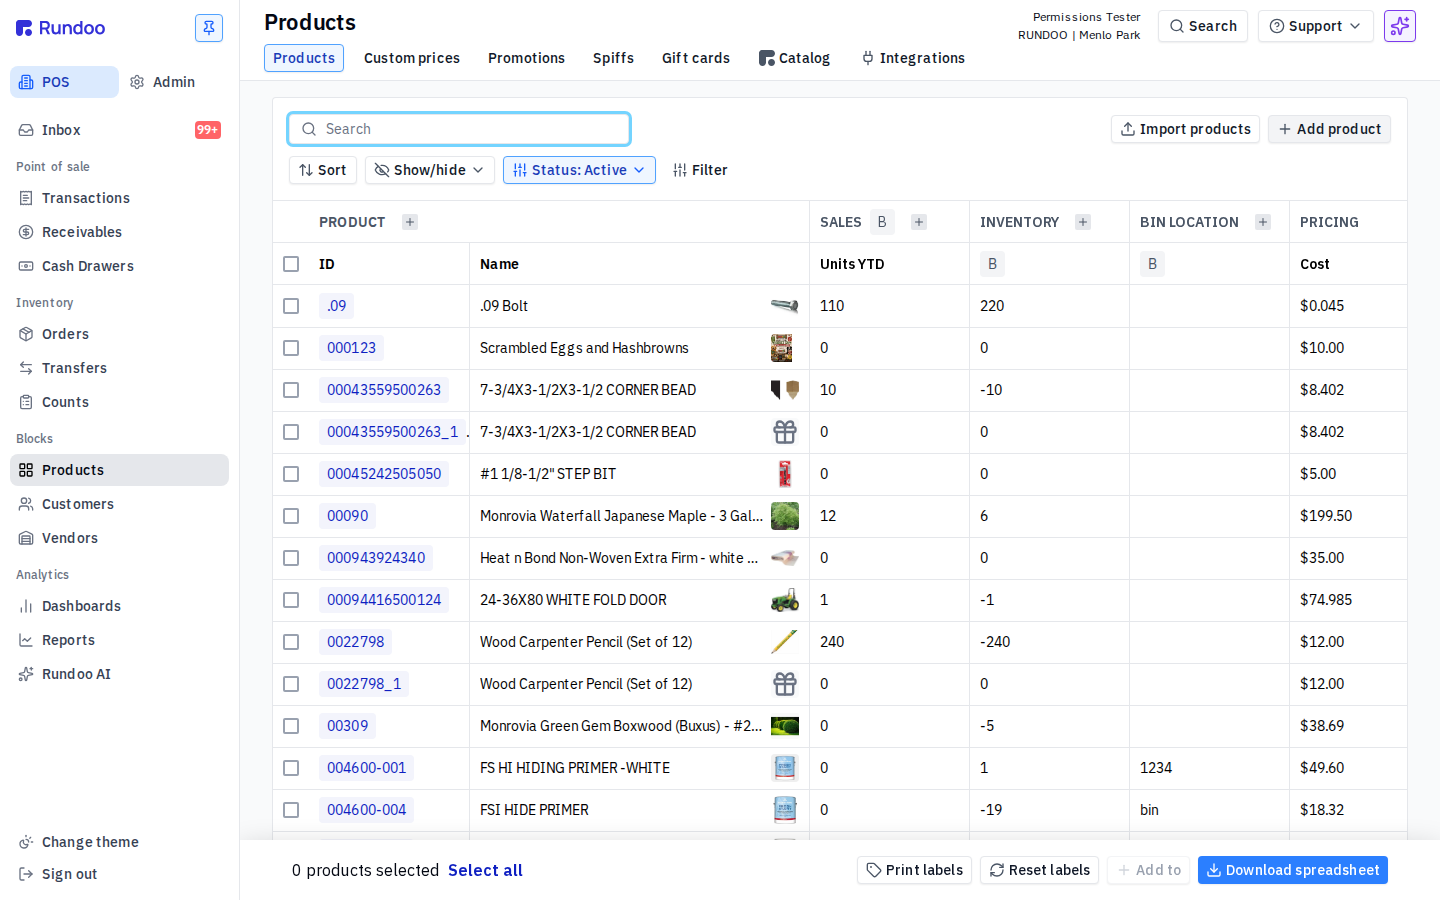
Task: Open the Status: Active filter dropdown
Action: tap(579, 170)
